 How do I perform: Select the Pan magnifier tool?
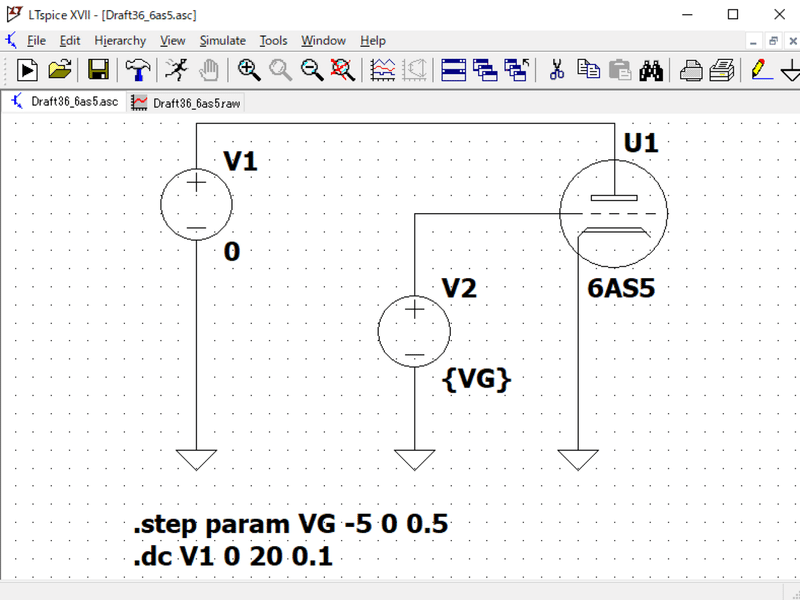click(x=281, y=70)
